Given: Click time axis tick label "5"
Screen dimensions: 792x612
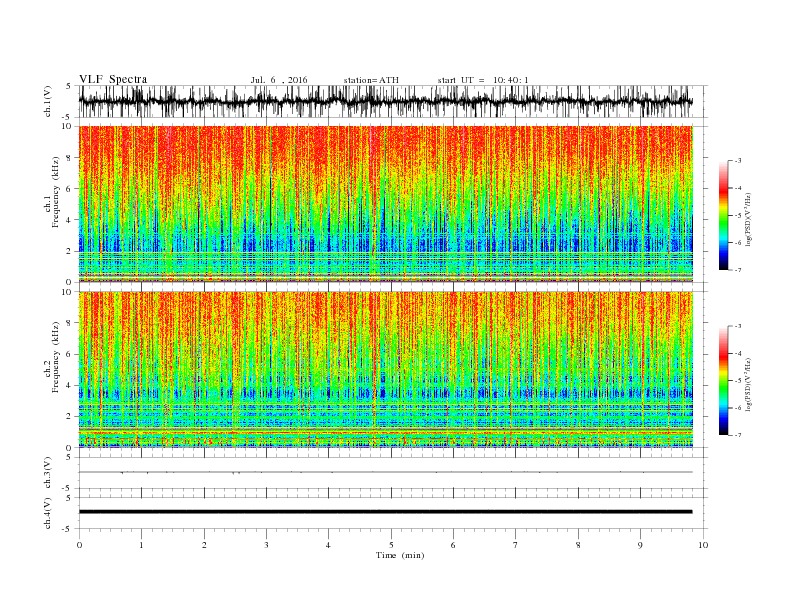Looking at the screenshot, I should click(x=391, y=545).
